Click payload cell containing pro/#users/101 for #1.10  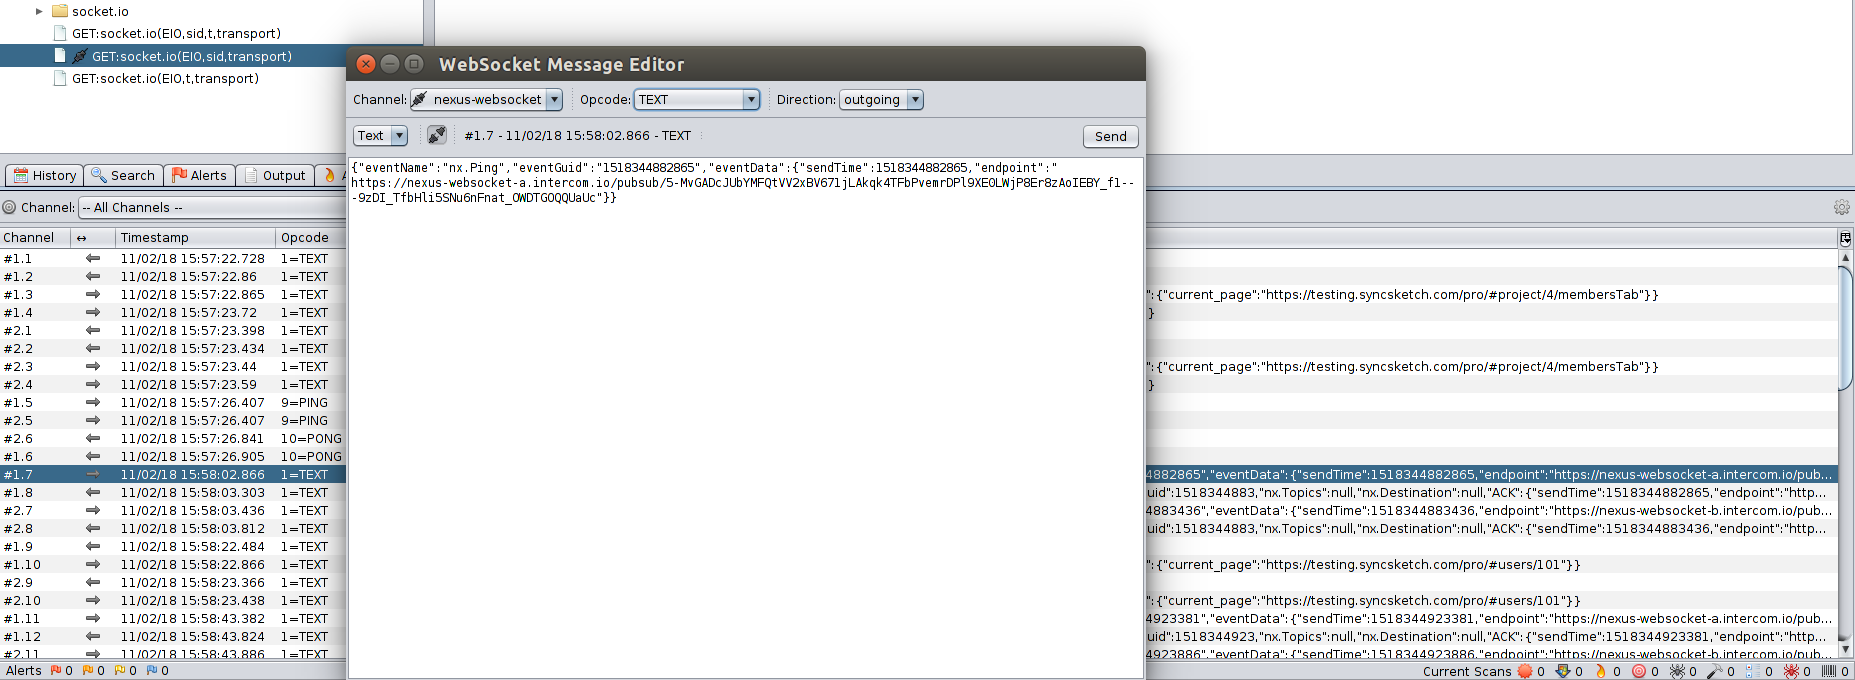pyautogui.click(x=1491, y=564)
